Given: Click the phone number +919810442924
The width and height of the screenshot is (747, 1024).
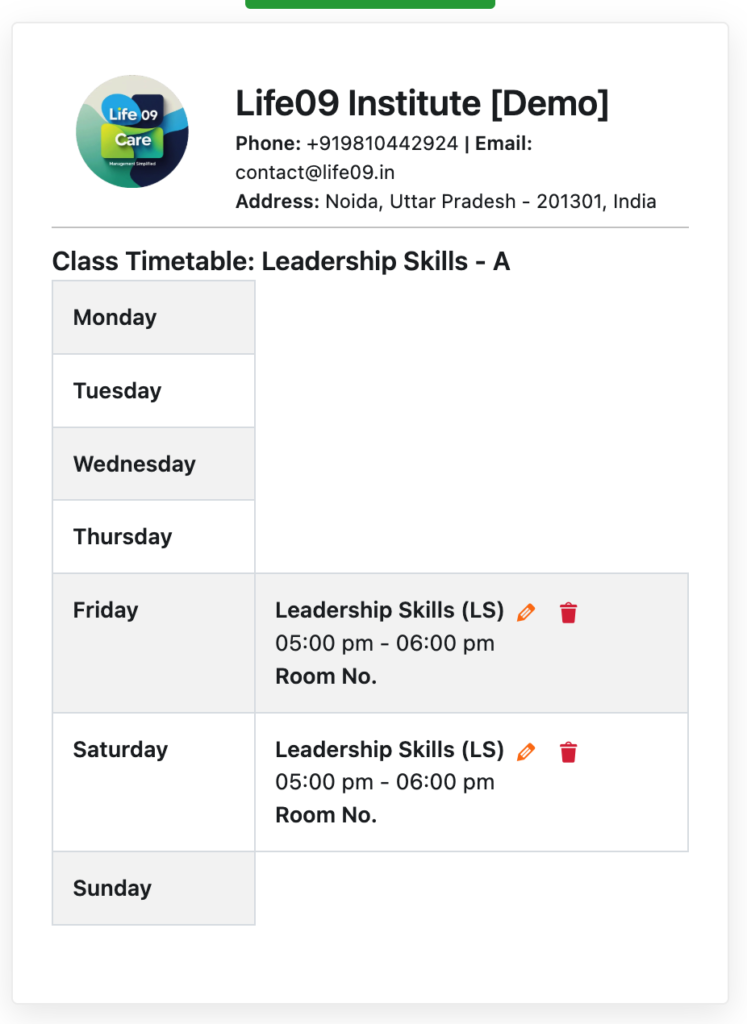Looking at the screenshot, I should 382,143.
